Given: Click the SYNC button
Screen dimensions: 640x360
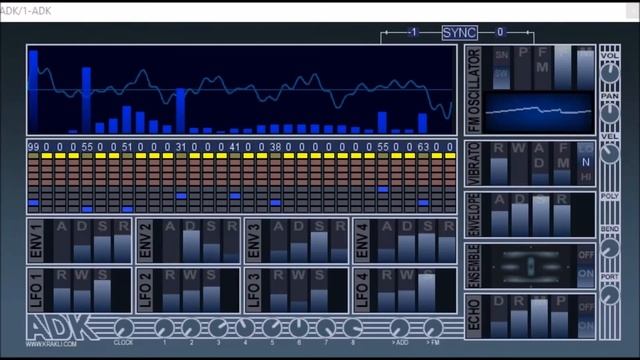Looking at the screenshot, I should tap(460, 33).
